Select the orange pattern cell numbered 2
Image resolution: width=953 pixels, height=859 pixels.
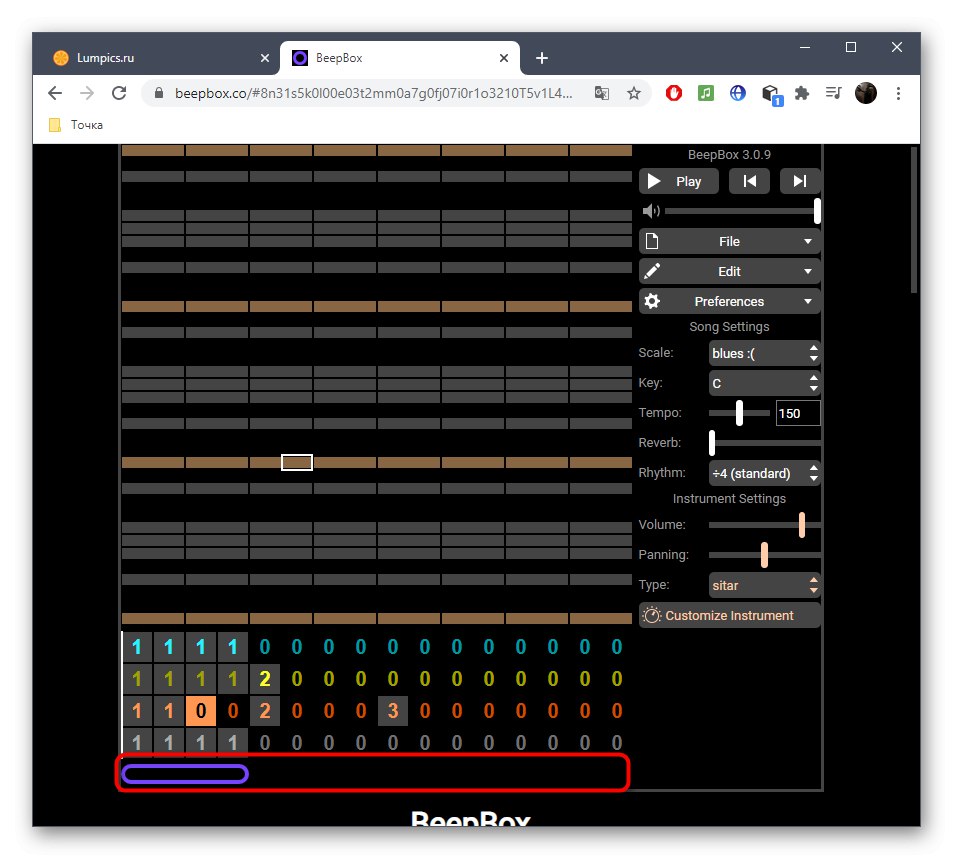[264, 711]
